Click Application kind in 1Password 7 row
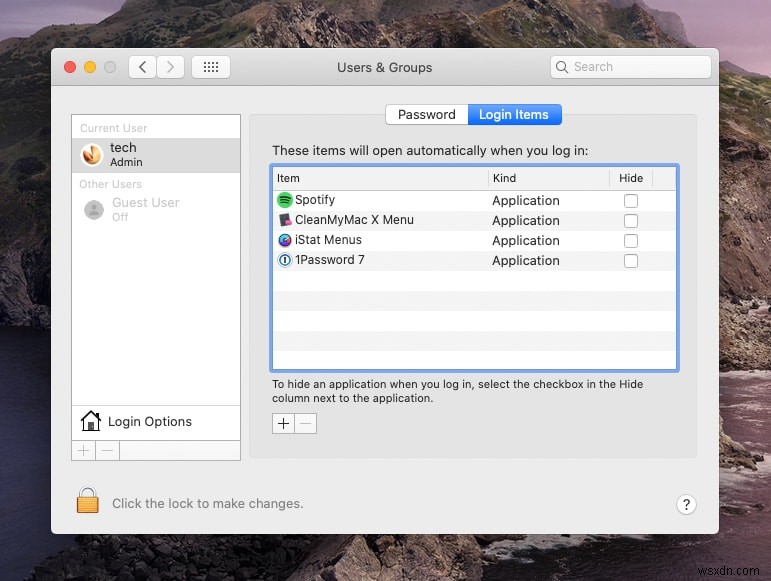Image resolution: width=771 pixels, height=581 pixels. 526,261
